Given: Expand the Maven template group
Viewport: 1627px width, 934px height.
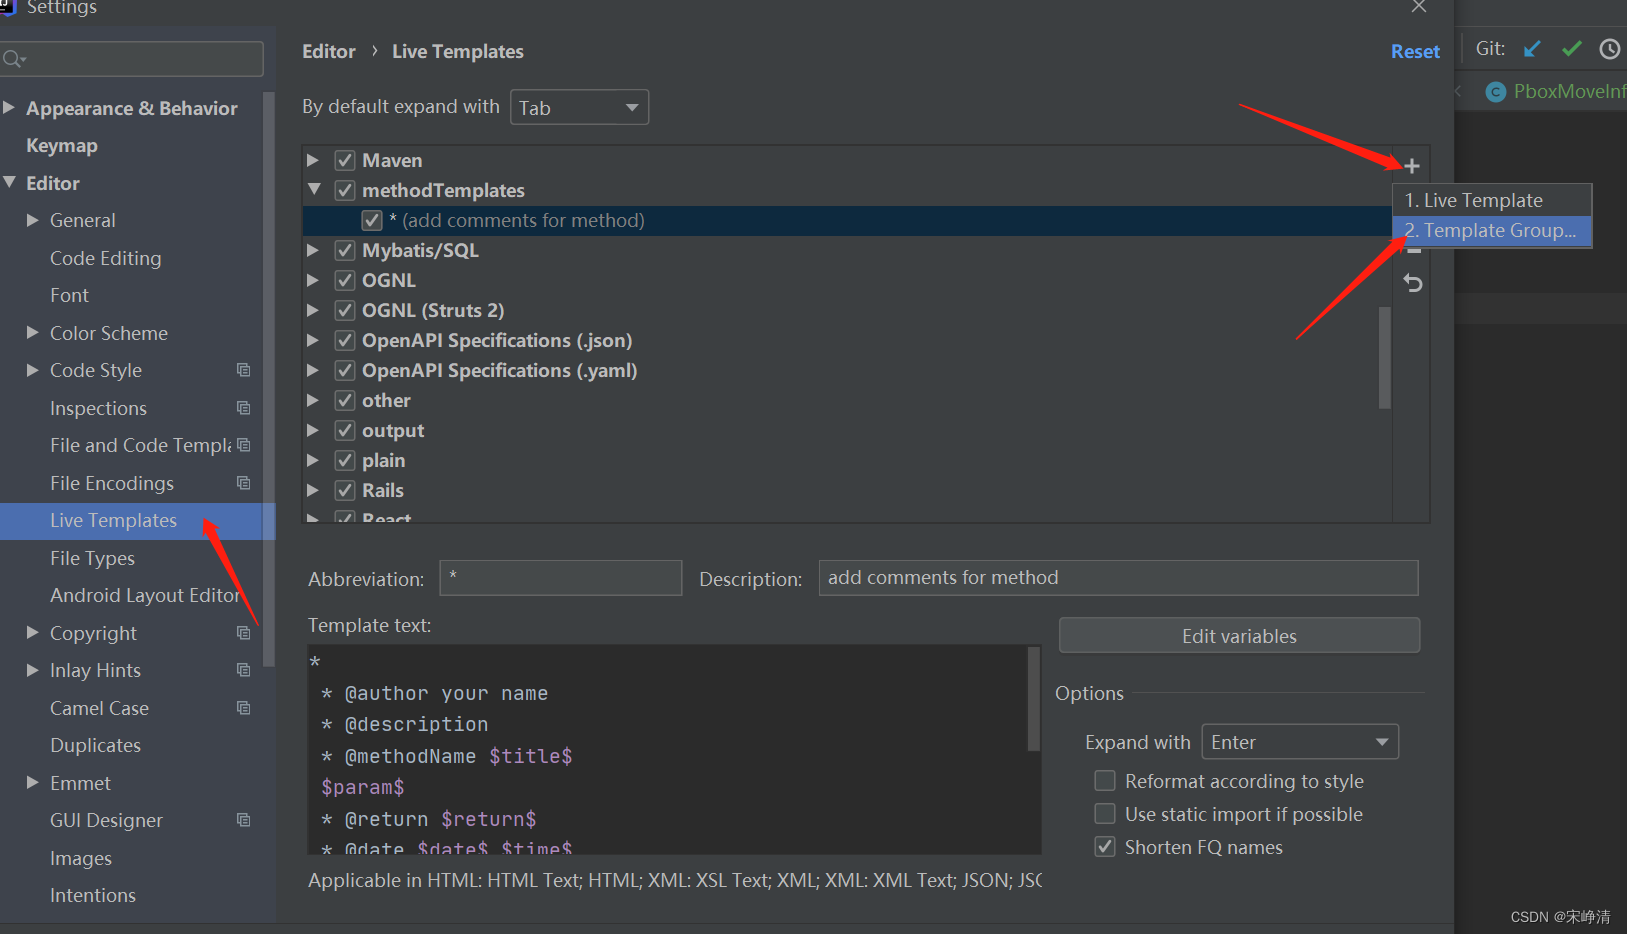Looking at the screenshot, I should tap(313, 160).
